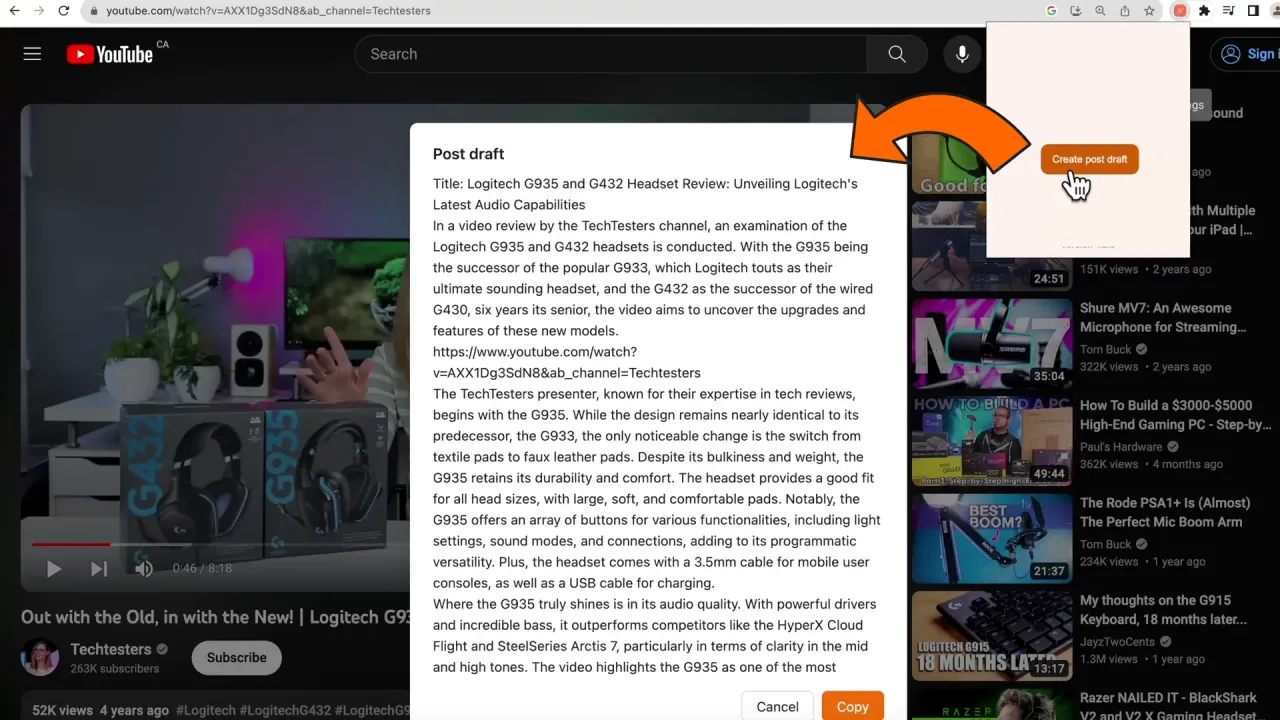Share this page via the share icon
1280x720 pixels.
[1125, 11]
